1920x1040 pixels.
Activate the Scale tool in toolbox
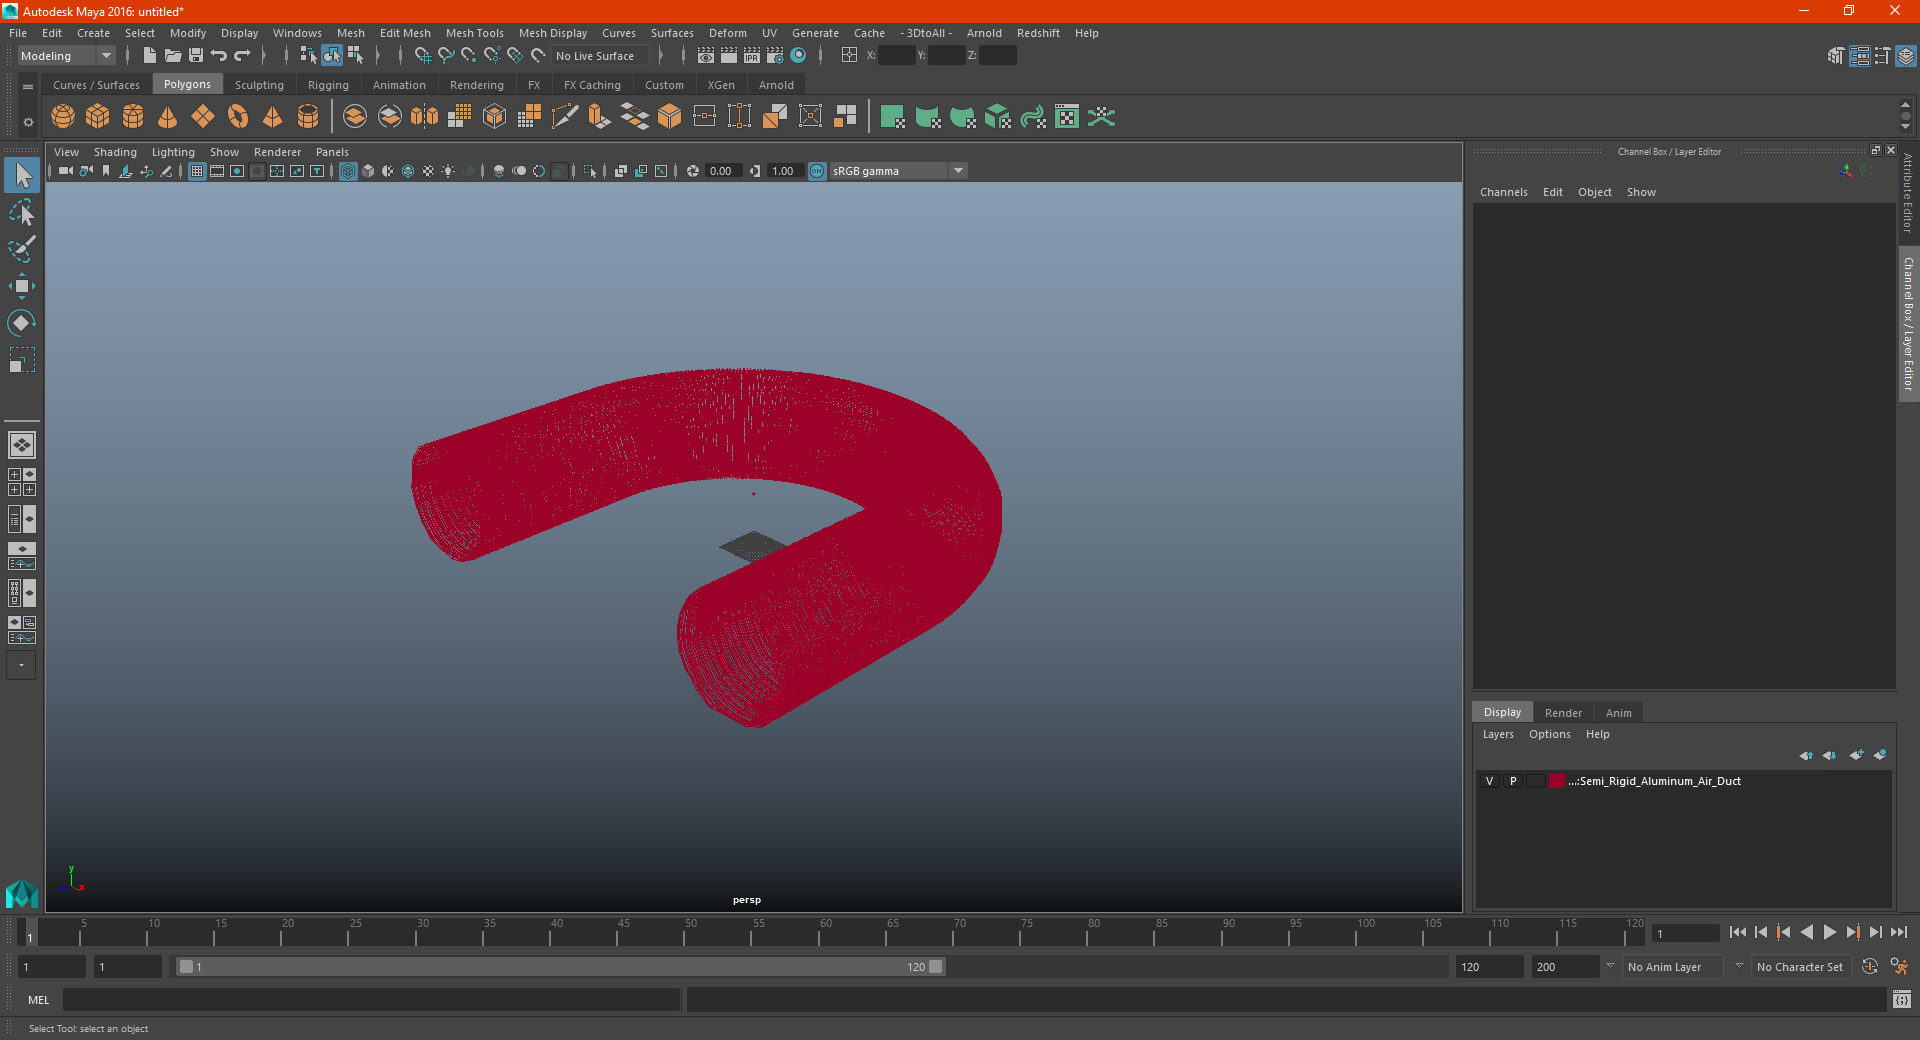pos(22,360)
